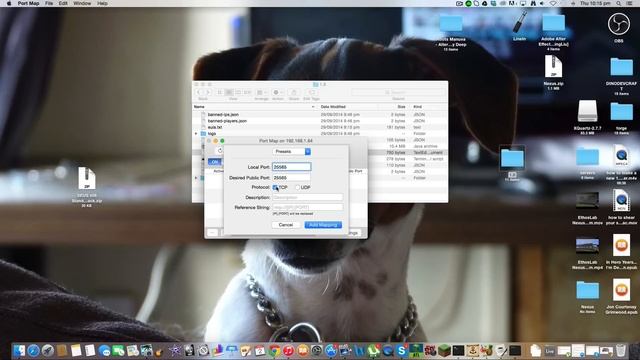
Task: Expand the logs folder disclosure triangle
Action: pos(196,133)
